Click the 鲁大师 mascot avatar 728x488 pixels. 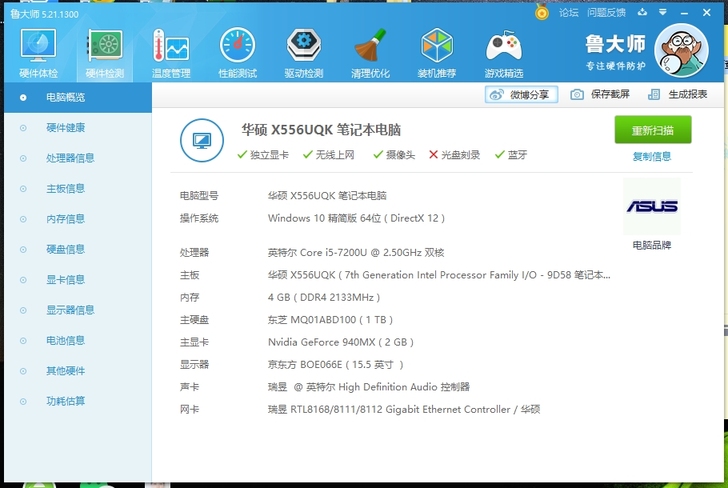681,50
